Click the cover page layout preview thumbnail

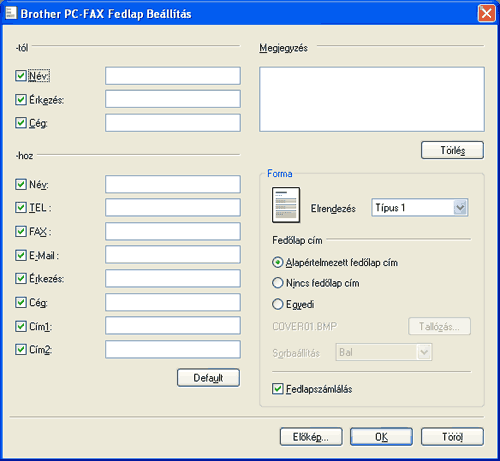(286, 205)
